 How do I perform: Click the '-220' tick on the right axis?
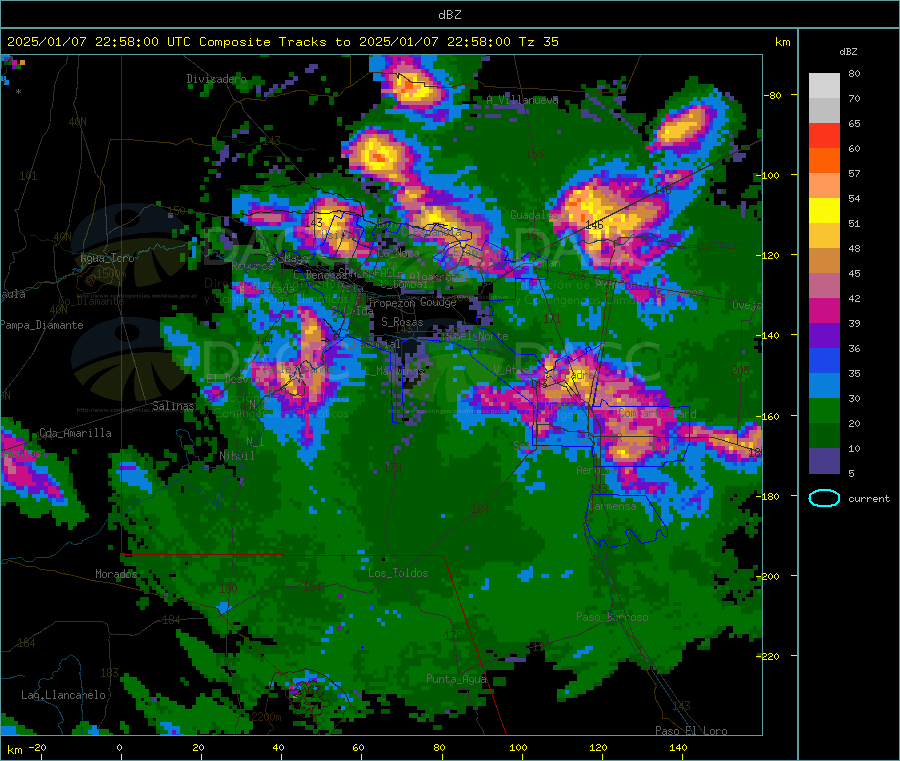(x=769, y=656)
